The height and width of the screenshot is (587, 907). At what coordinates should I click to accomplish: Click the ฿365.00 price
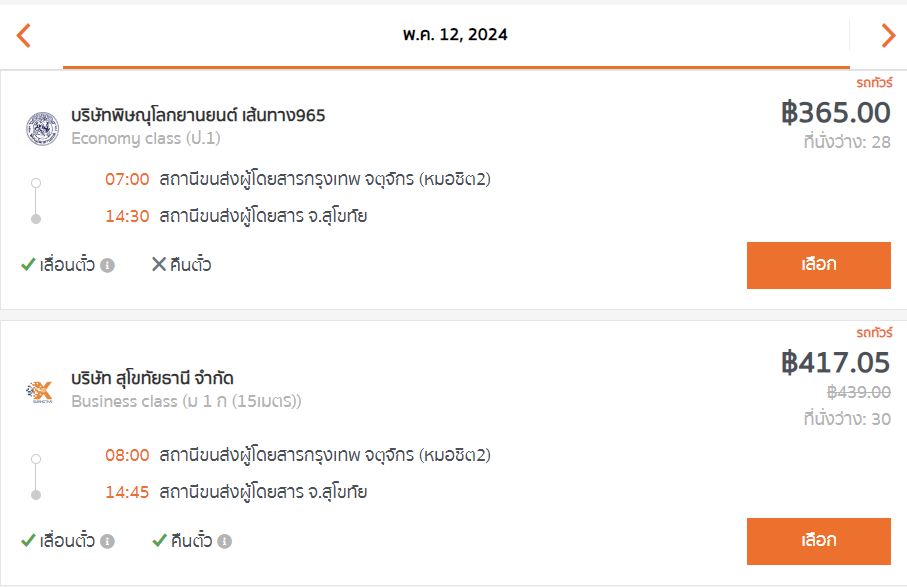coord(835,113)
